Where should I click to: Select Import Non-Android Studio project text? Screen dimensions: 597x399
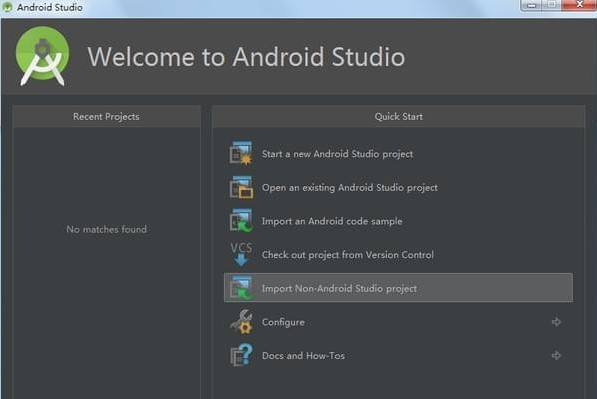[x=339, y=289]
